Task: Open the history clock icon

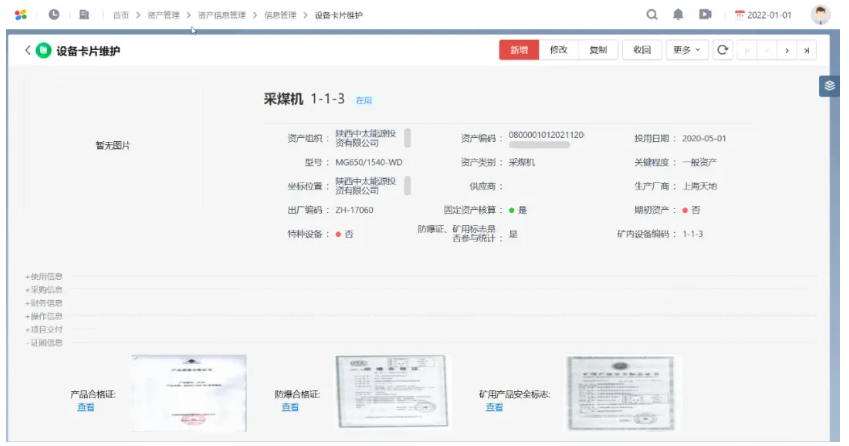Action: point(52,15)
